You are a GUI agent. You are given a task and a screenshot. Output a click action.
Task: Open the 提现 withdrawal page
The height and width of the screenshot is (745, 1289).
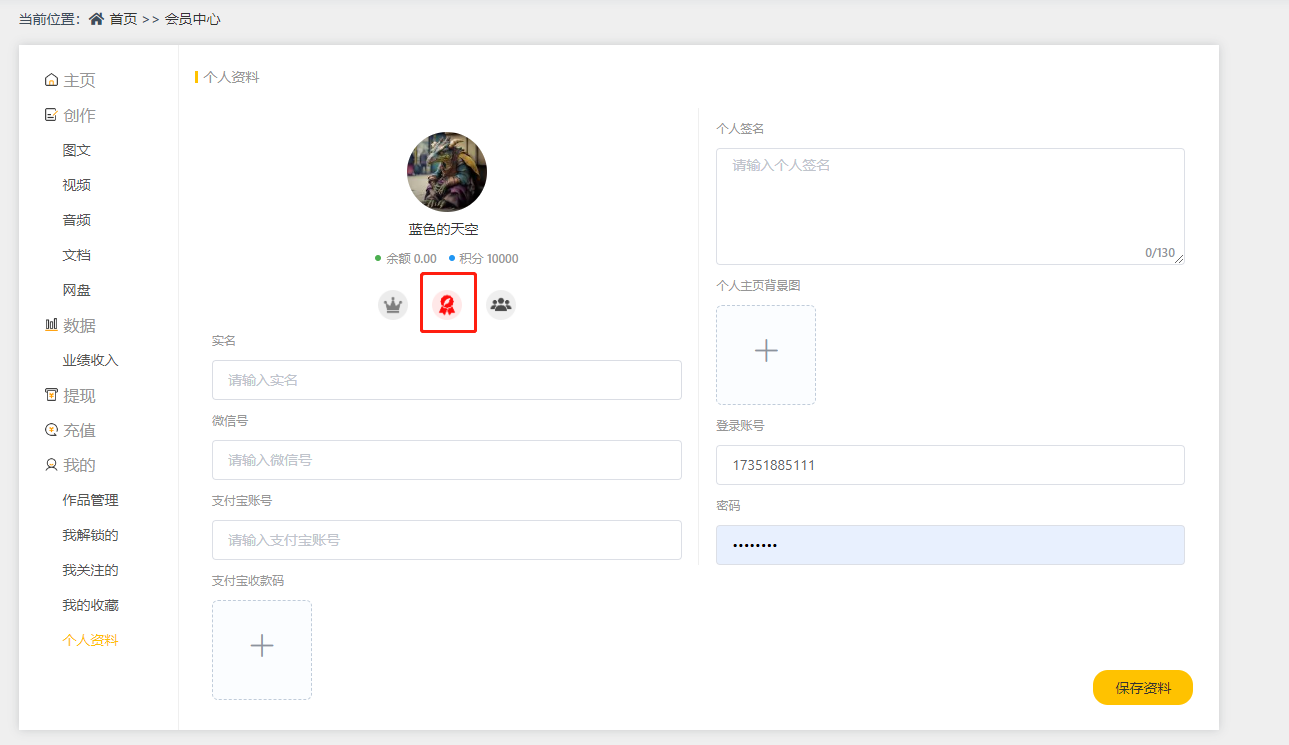pyautogui.click(x=79, y=396)
